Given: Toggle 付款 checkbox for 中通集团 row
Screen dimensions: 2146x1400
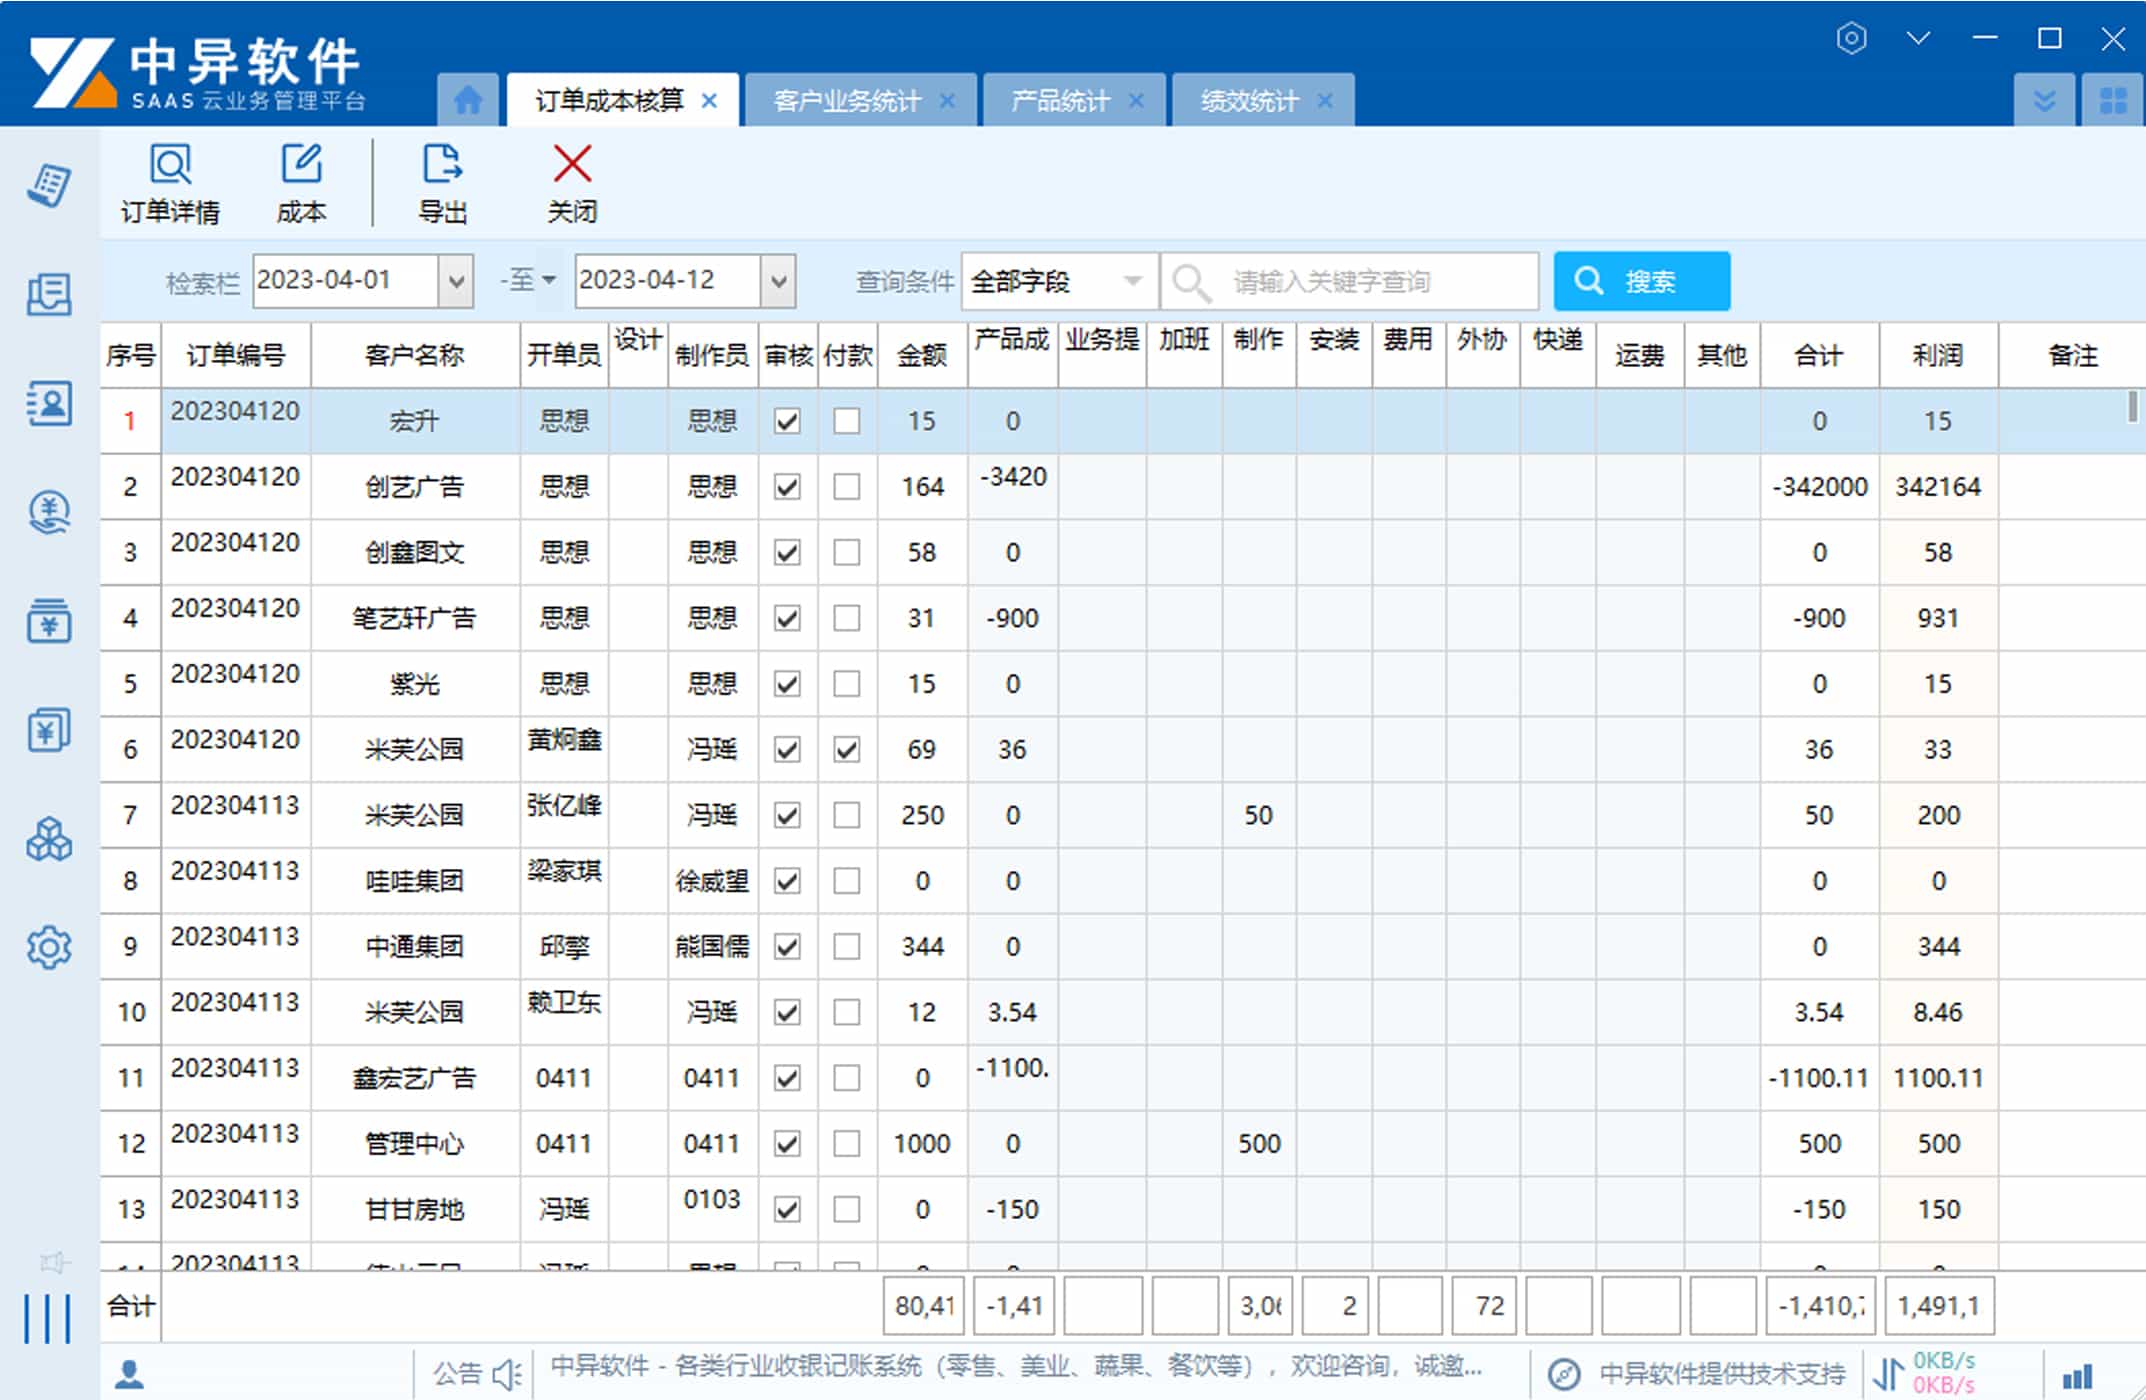Looking at the screenshot, I should (x=847, y=946).
